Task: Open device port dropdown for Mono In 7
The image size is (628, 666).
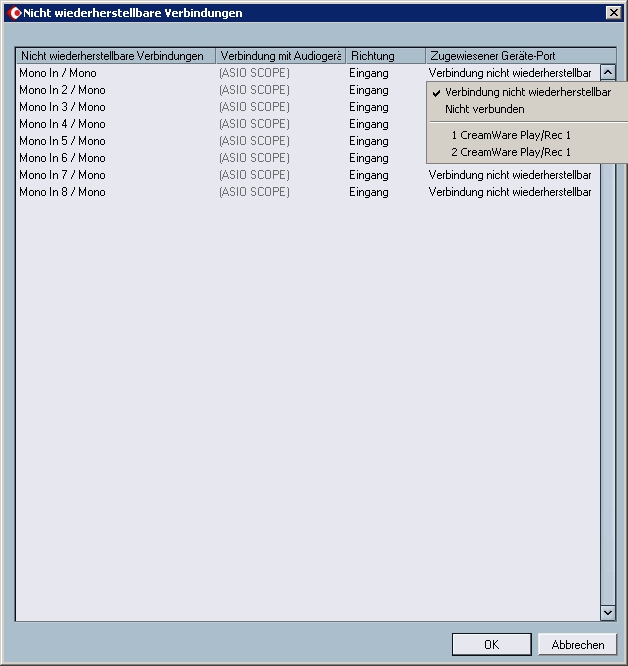Action: pos(510,175)
